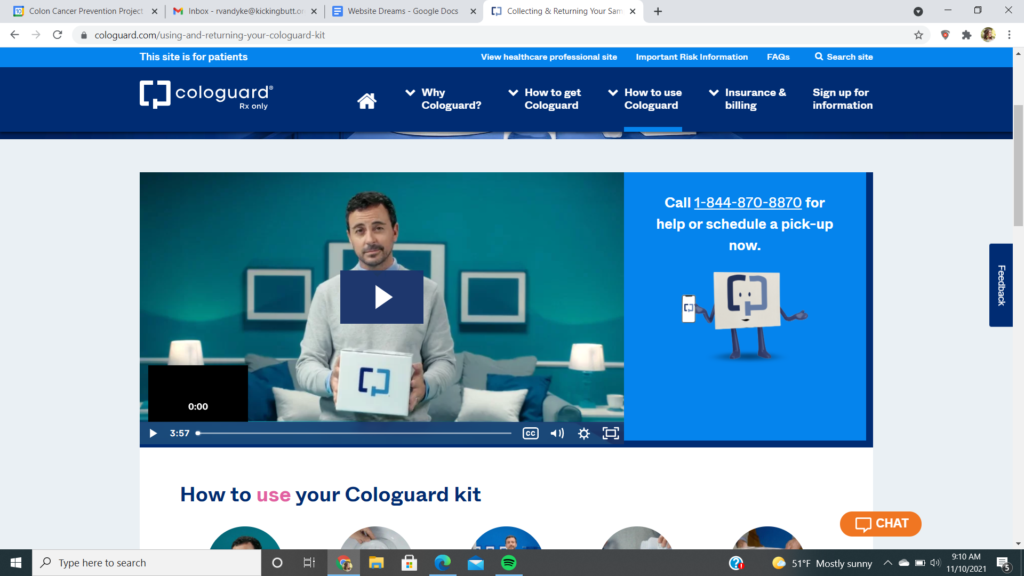Toggle closed captions on the video
1024x576 pixels.
coord(531,433)
